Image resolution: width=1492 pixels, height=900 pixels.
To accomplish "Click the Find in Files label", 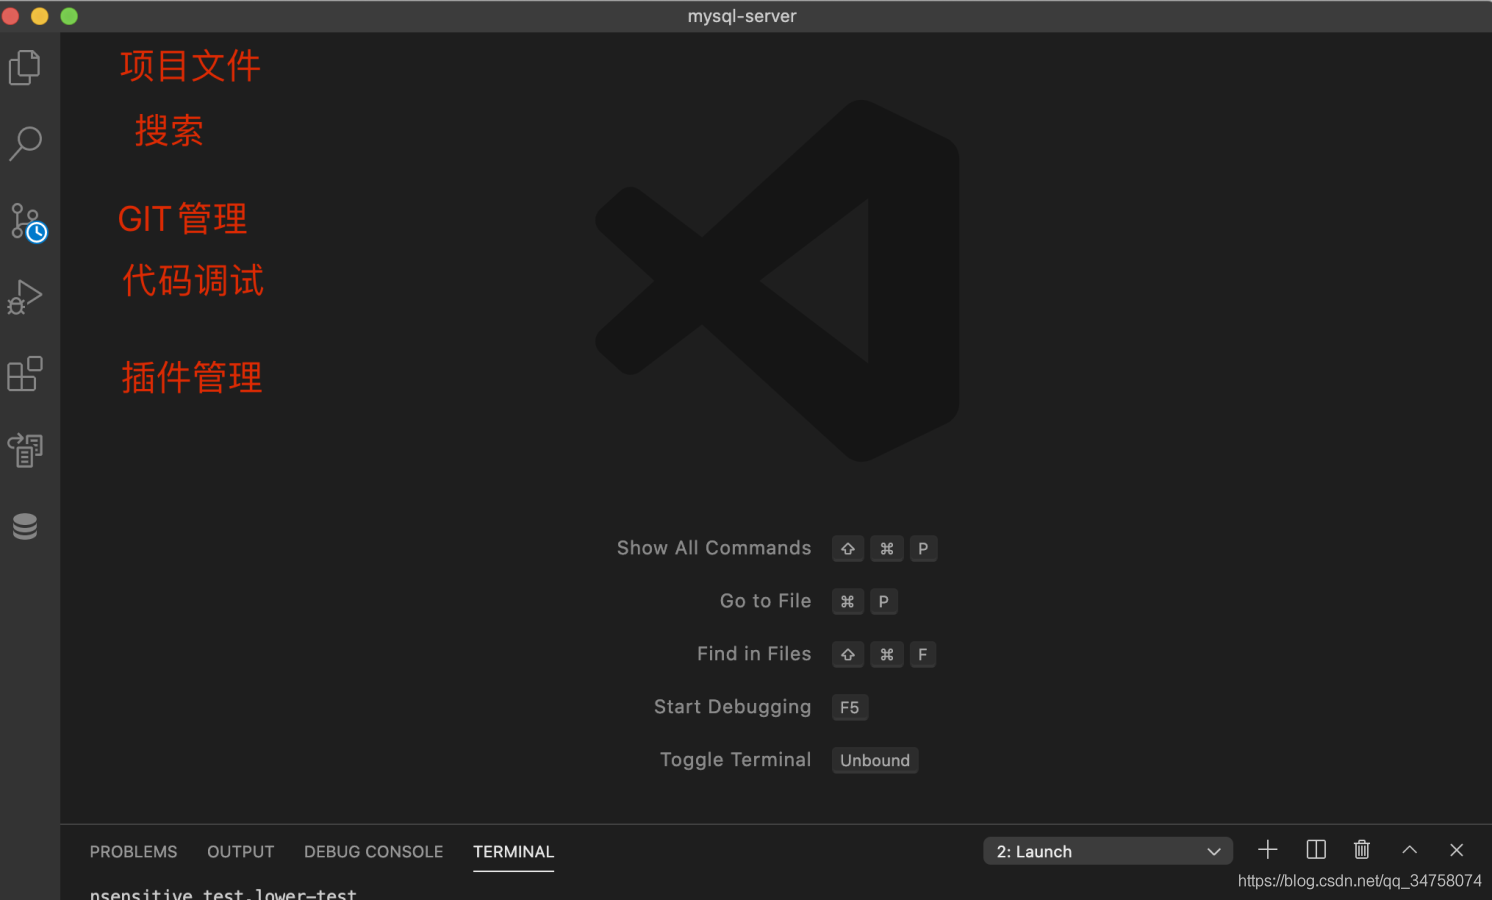I will [754, 654].
